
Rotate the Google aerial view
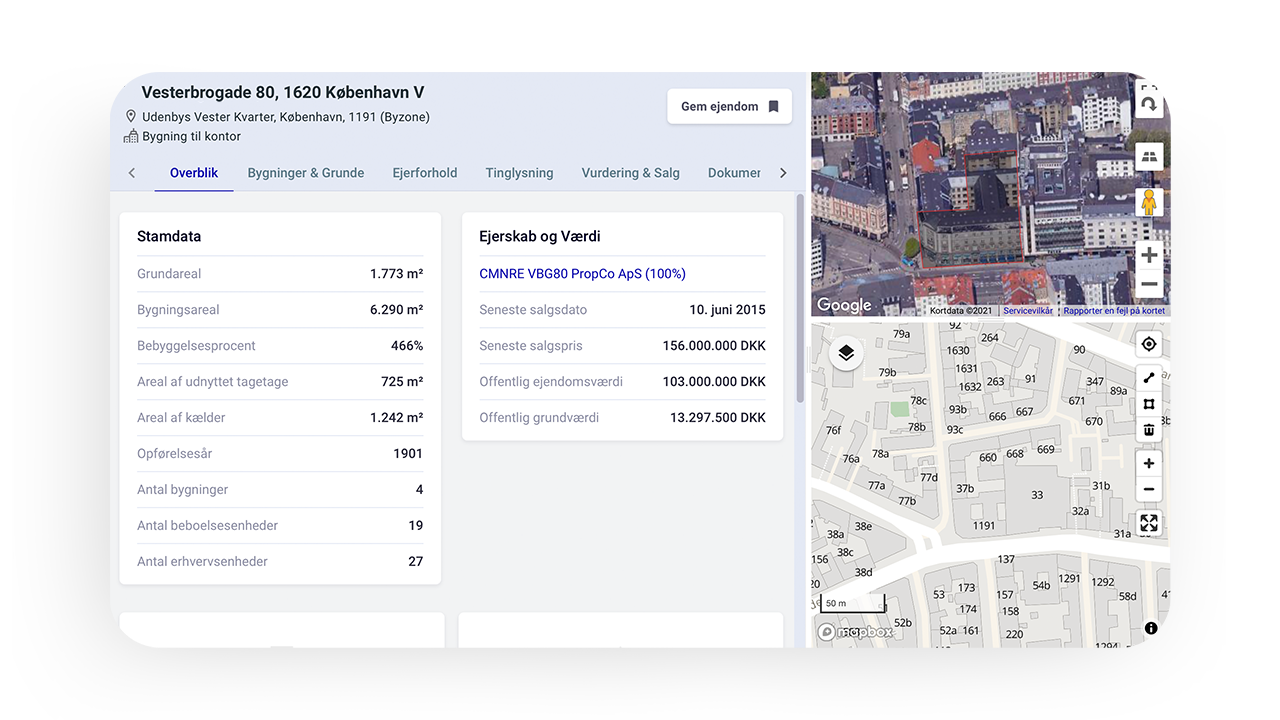[x=1149, y=103]
